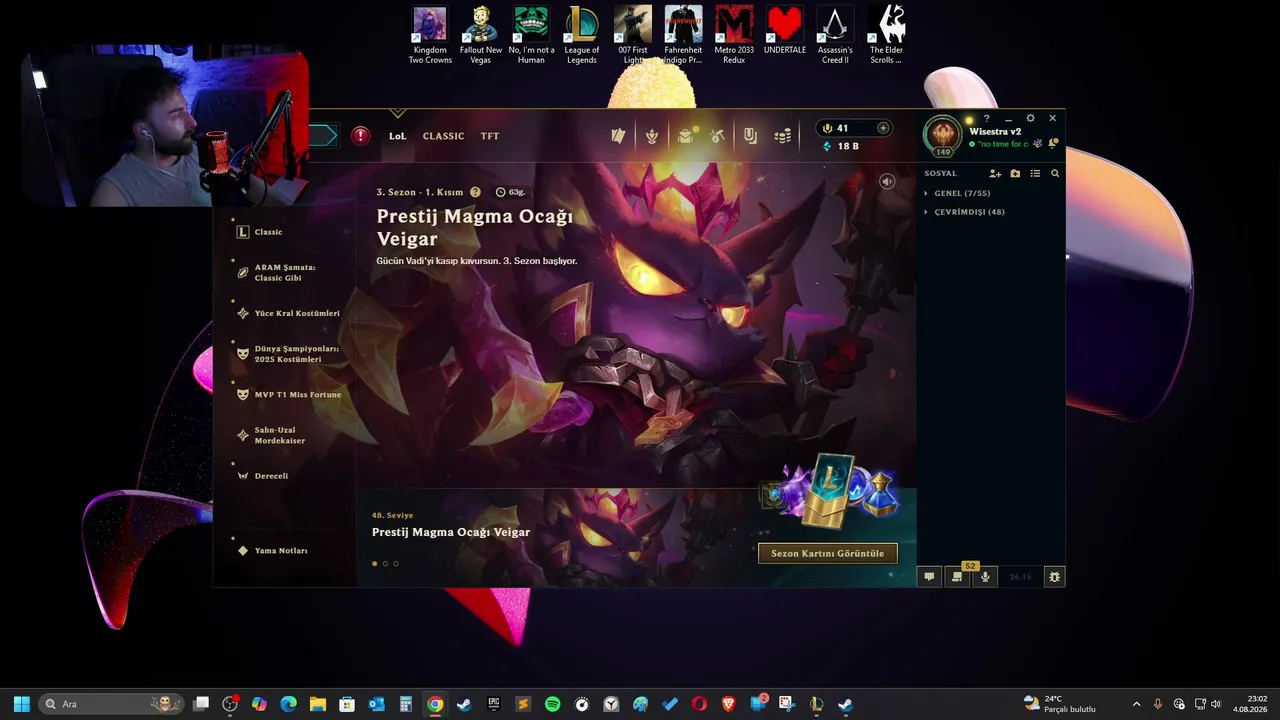
Task: Select the third carousel dot indicator
Action: (x=396, y=564)
